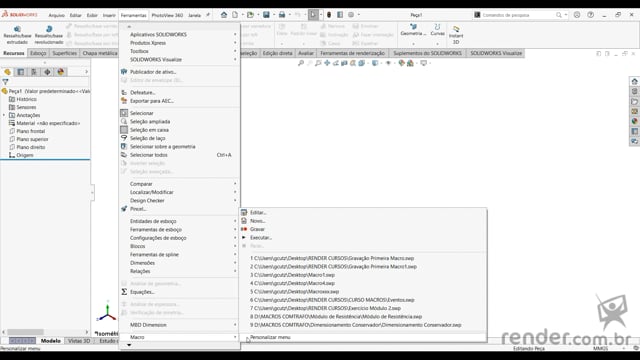Open Equações from Ferramentas menu
The image size is (640, 360).
[x=142, y=292]
